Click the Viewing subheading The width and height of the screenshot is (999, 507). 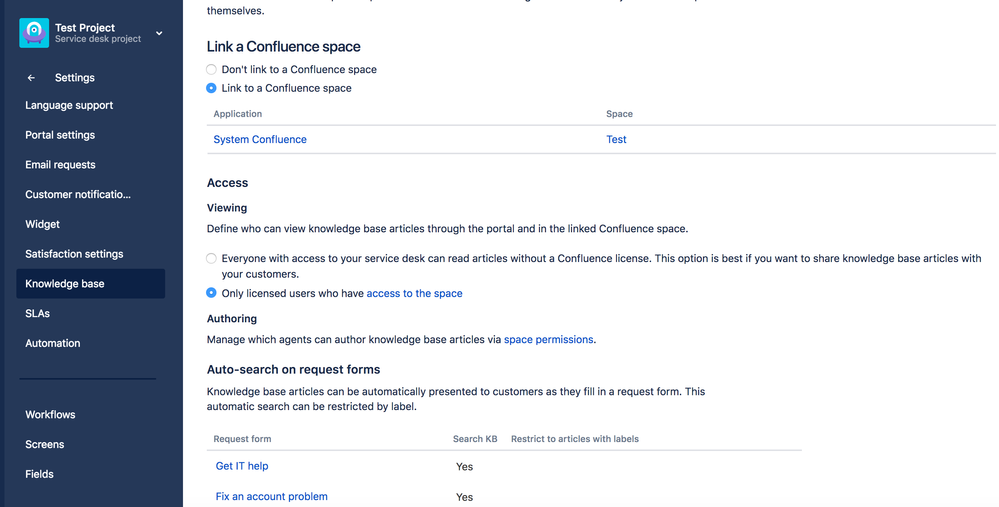pyautogui.click(x=227, y=208)
